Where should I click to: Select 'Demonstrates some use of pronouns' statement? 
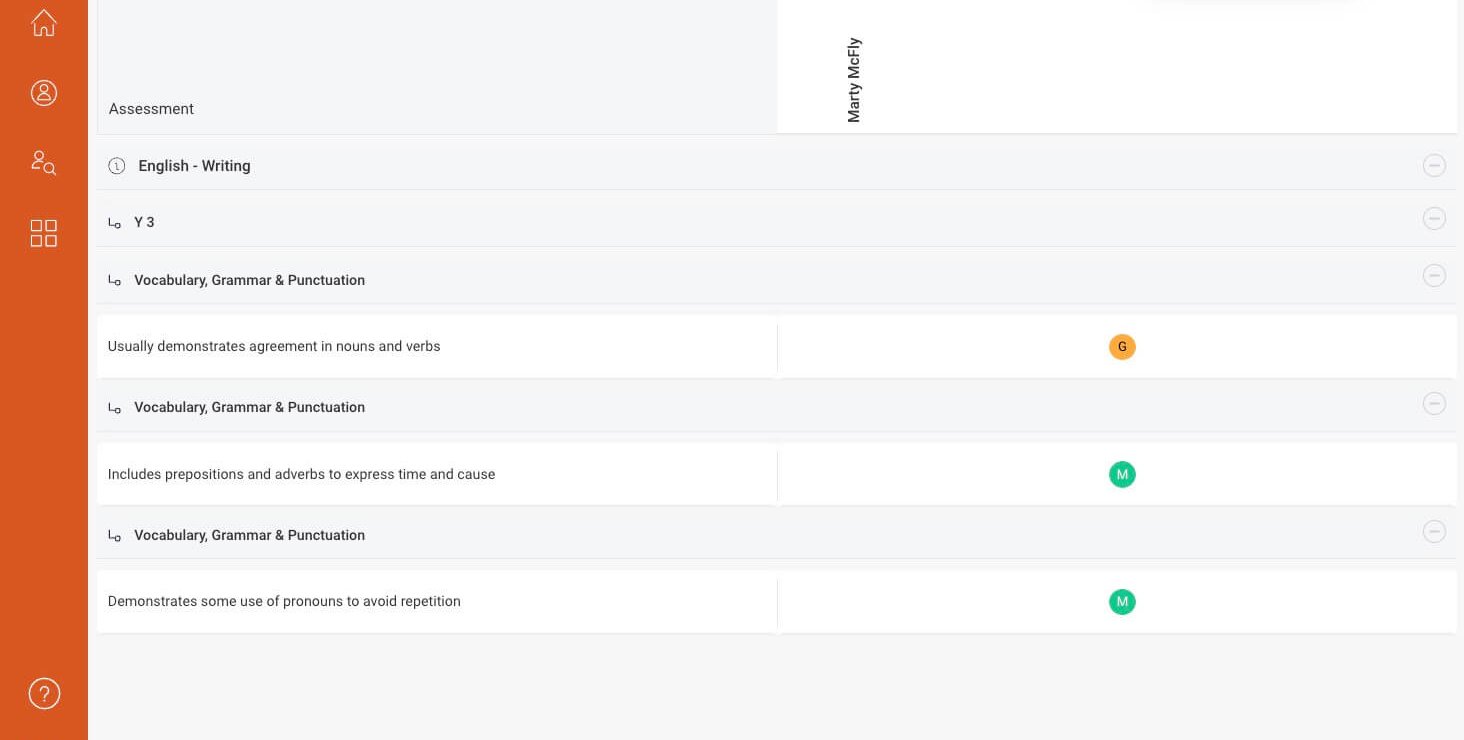pos(284,601)
